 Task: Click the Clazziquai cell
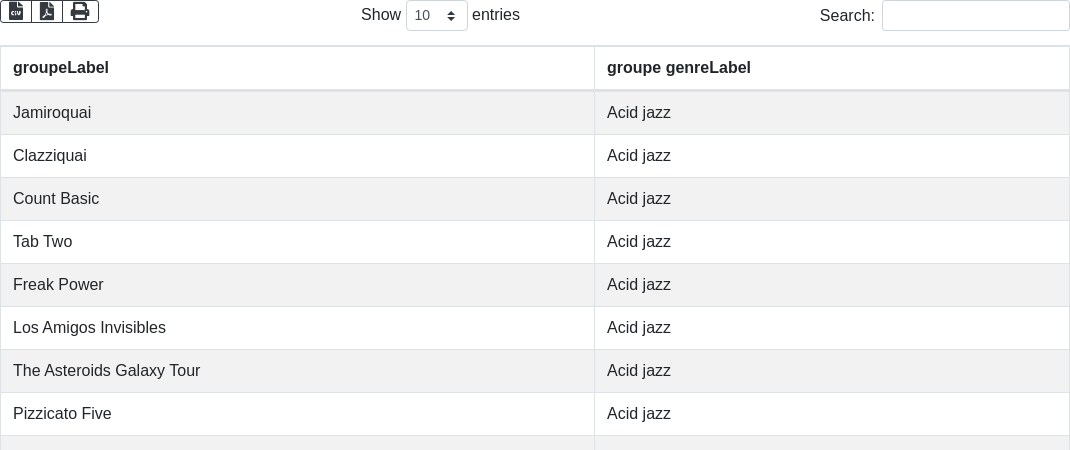pyautogui.click(x=50, y=156)
